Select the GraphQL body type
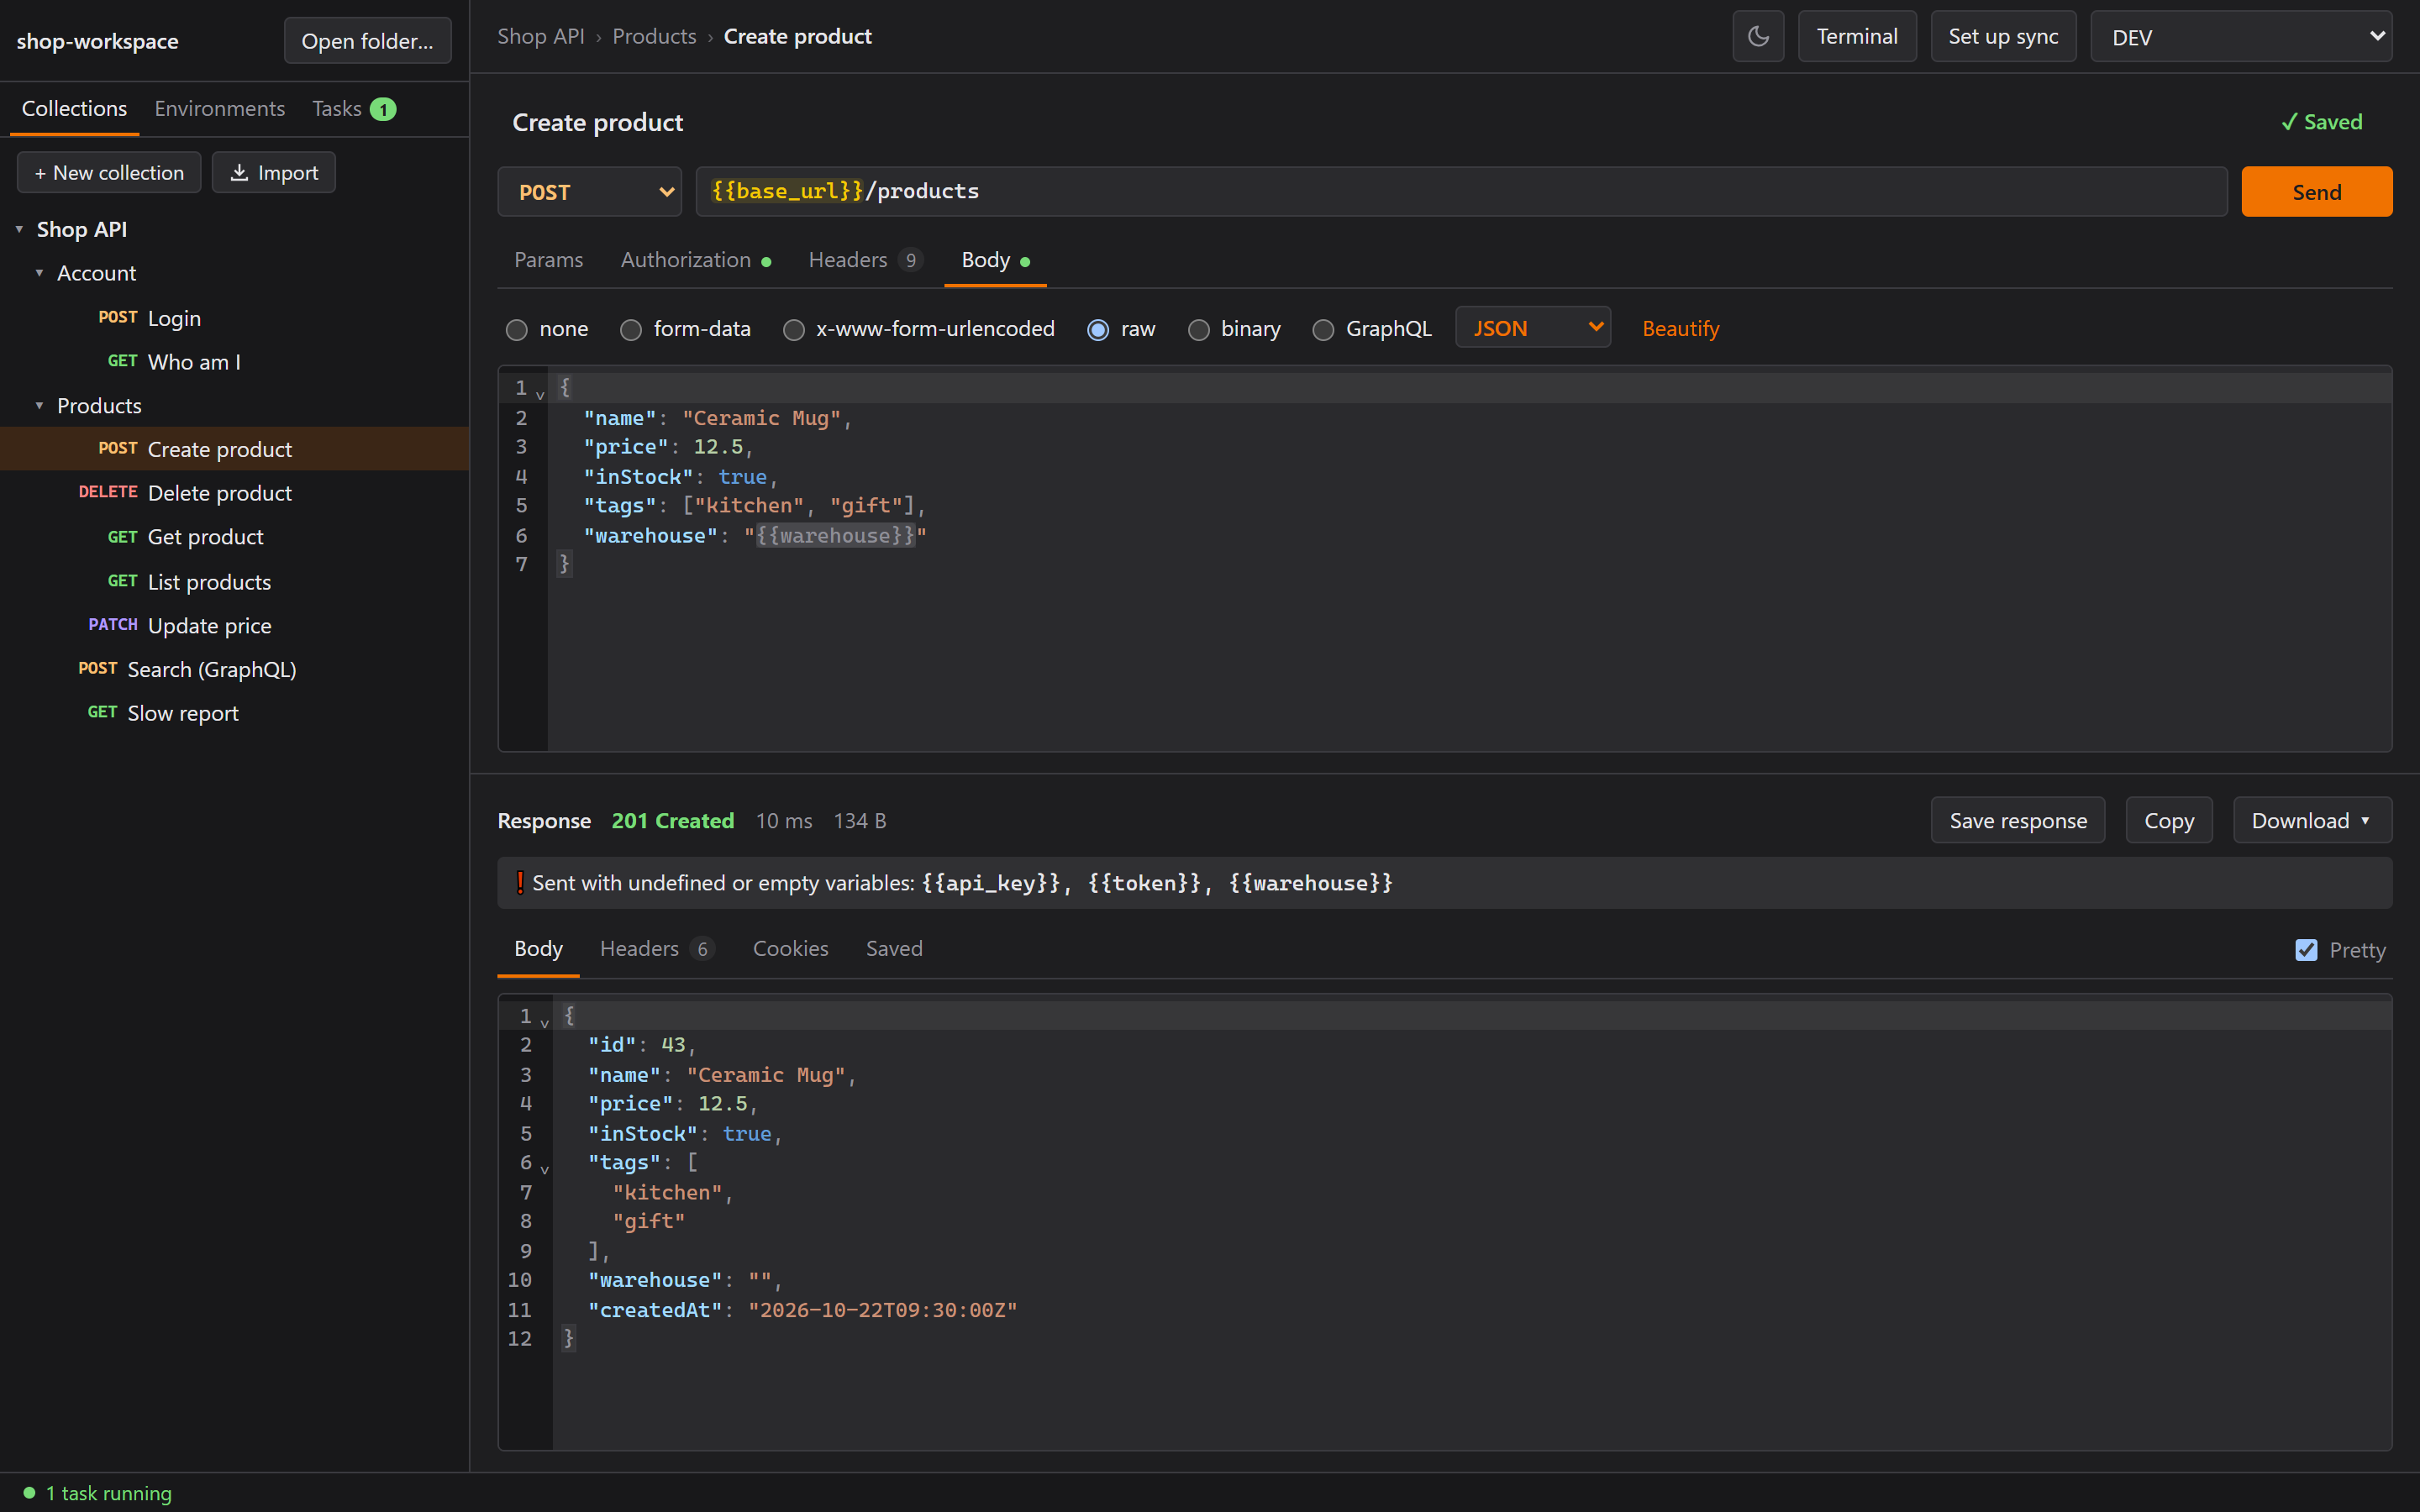The width and height of the screenshot is (2420, 1512). [1322, 330]
